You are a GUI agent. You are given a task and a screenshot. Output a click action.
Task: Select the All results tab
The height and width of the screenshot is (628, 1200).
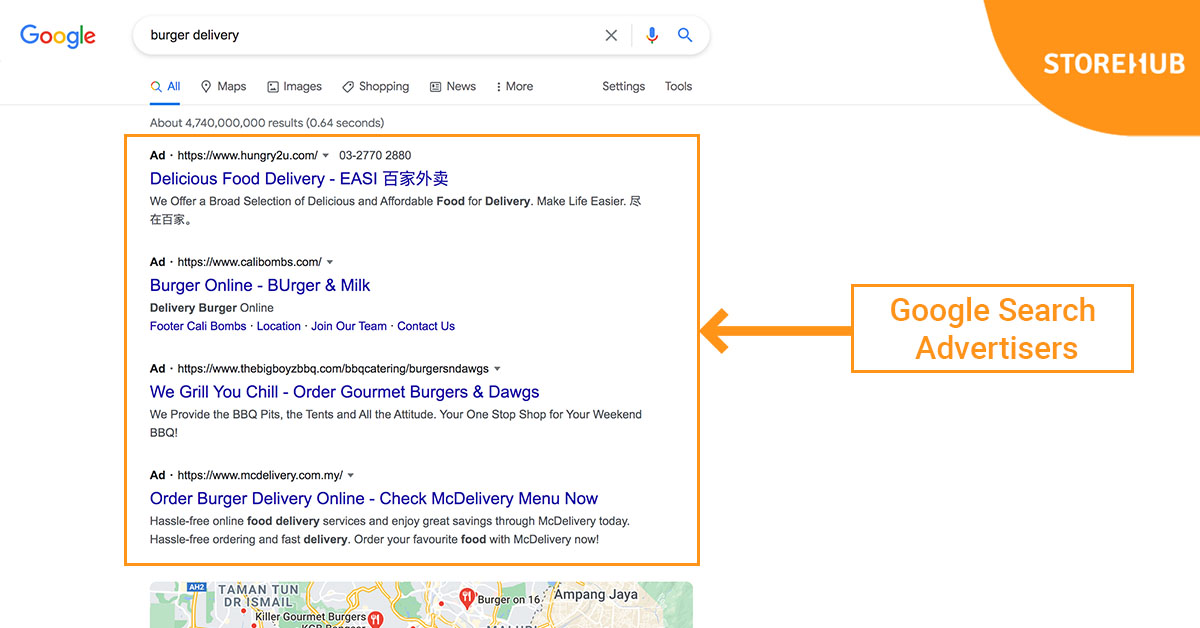coord(165,87)
